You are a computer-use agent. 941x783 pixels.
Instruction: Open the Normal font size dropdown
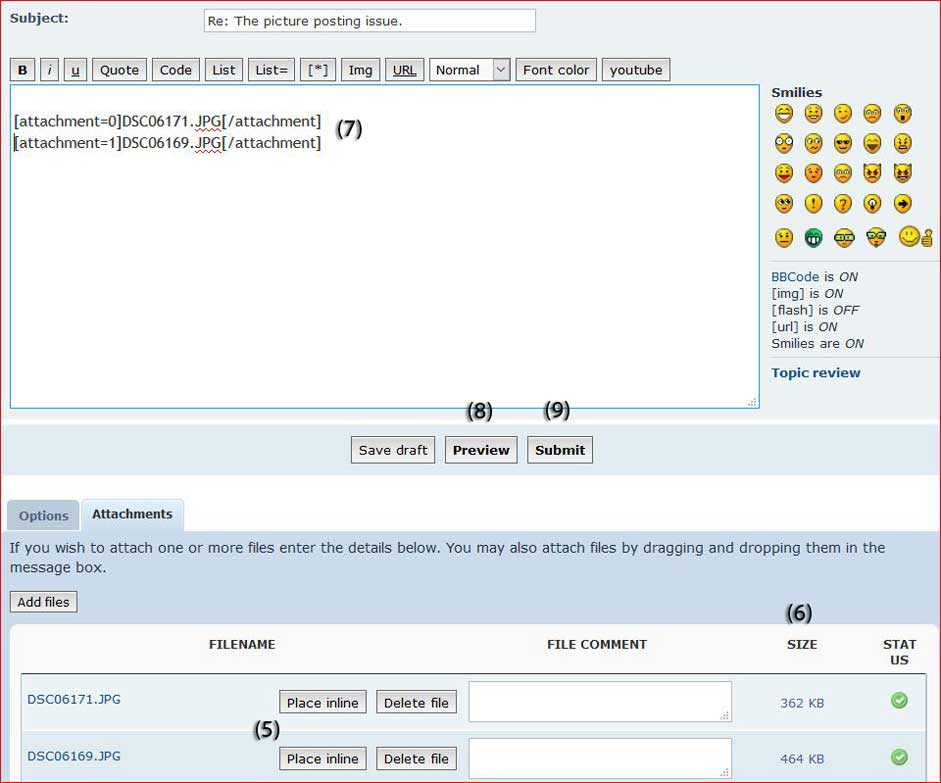pos(470,70)
